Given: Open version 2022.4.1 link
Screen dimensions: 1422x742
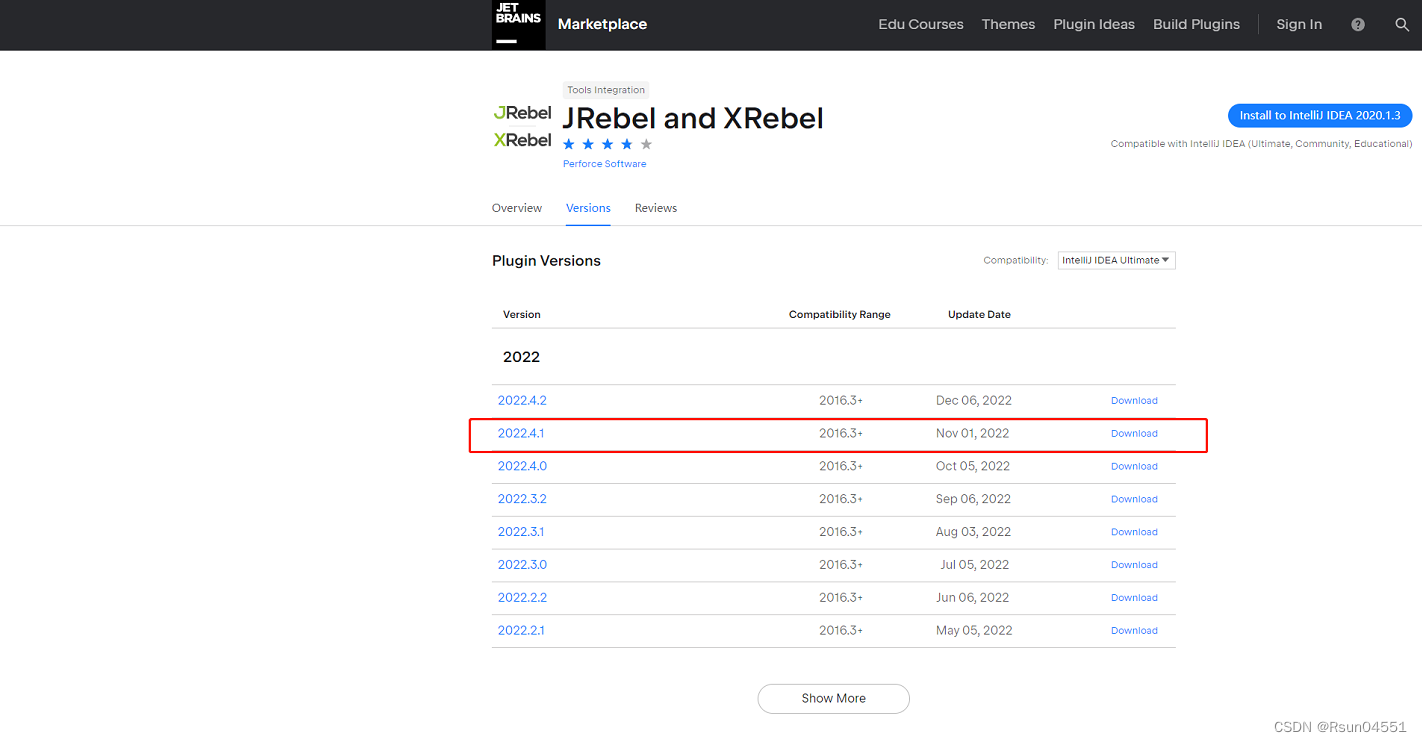Looking at the screenshot, I should (x=521, y=433).
